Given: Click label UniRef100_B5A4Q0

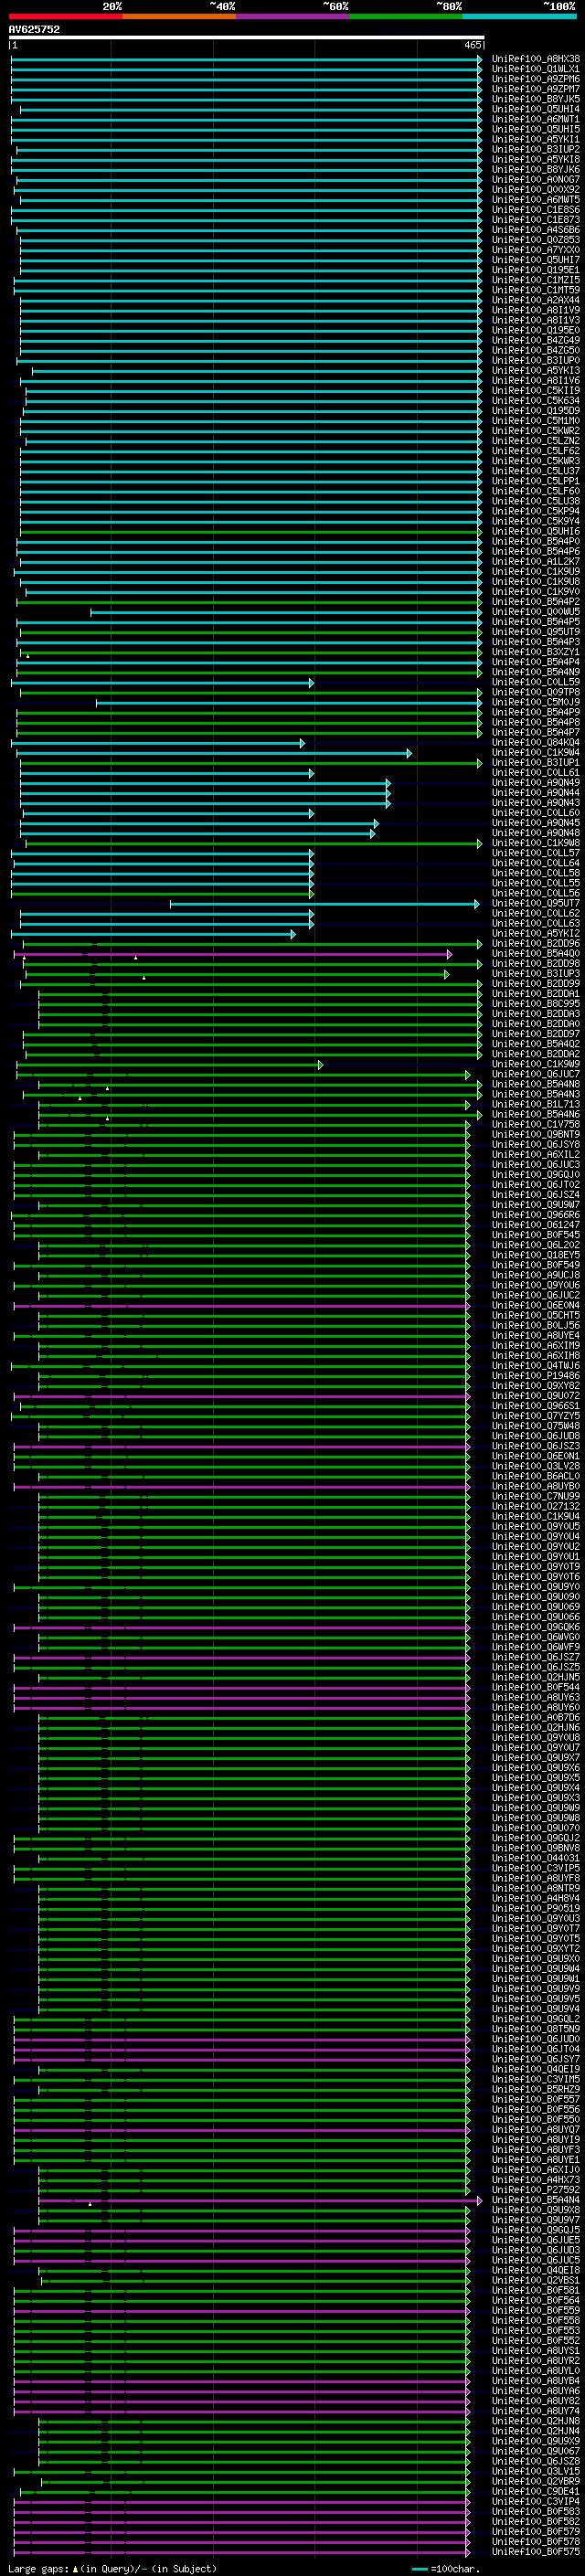Looking at the screenshot, I should point(536,954).
